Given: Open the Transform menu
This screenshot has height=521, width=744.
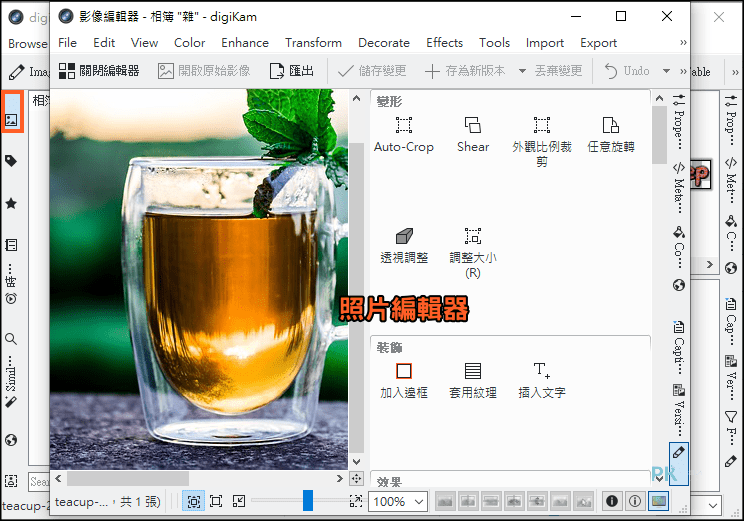Looking at the screenshot, I should [x=313, y=43].
